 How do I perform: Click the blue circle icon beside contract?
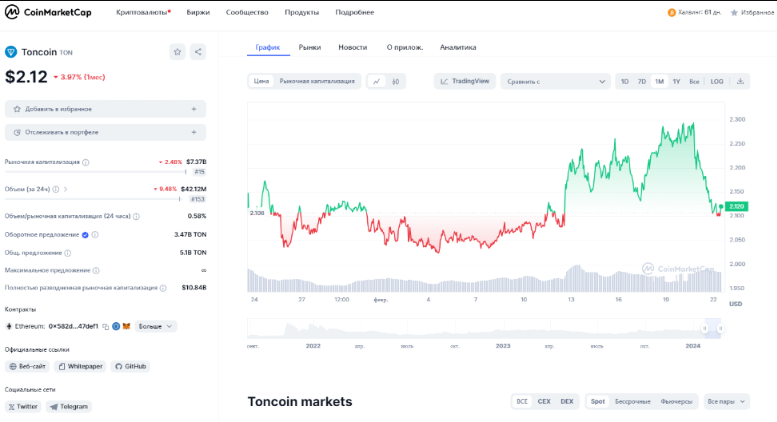pos(116,326)
